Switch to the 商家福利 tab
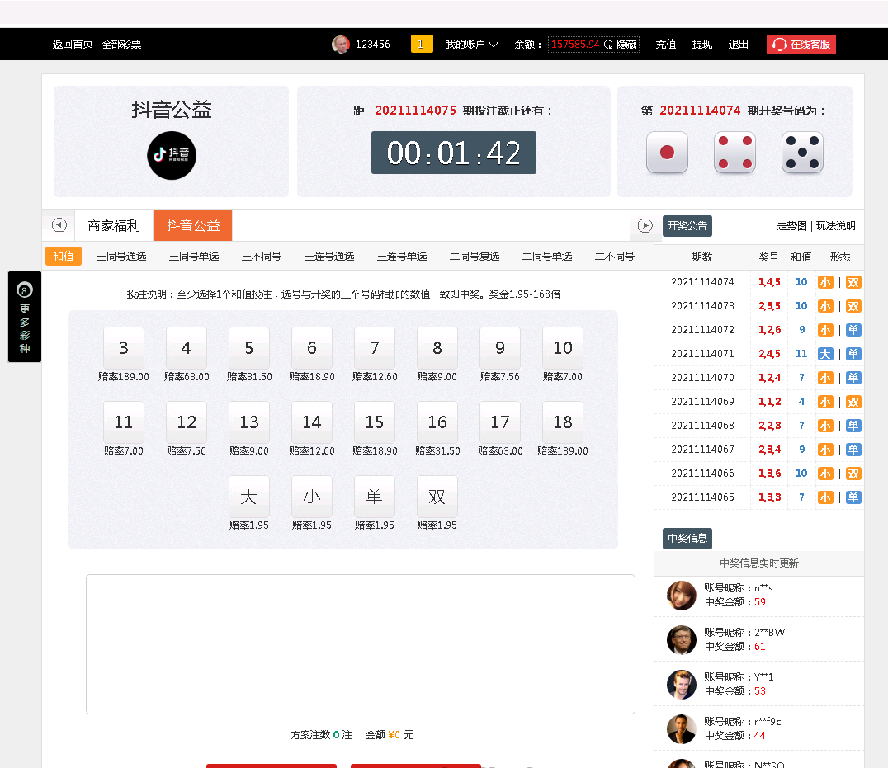This screenshot has height=768, width=888. [113, 226]
